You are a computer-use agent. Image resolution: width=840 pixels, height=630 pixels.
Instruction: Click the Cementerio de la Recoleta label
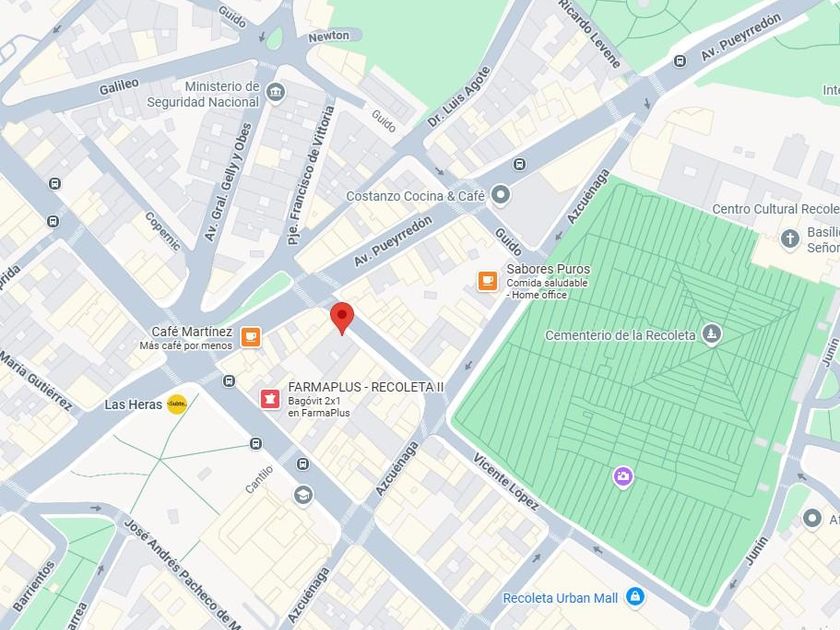click(x=620, y=335)
